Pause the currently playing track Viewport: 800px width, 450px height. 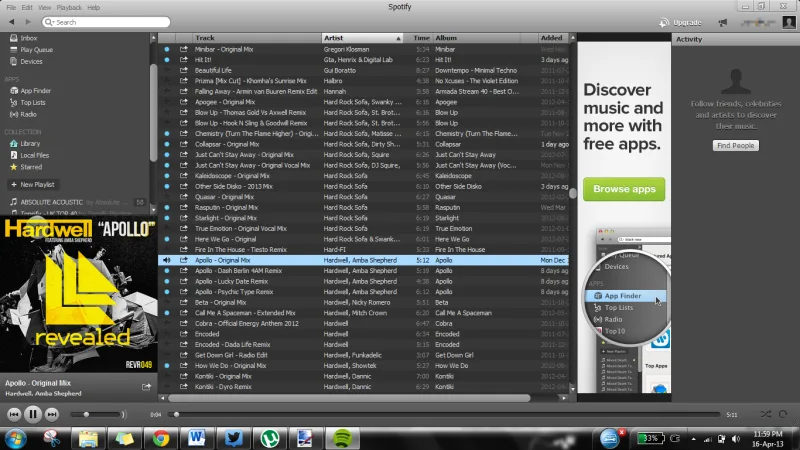tap(33, 414)
